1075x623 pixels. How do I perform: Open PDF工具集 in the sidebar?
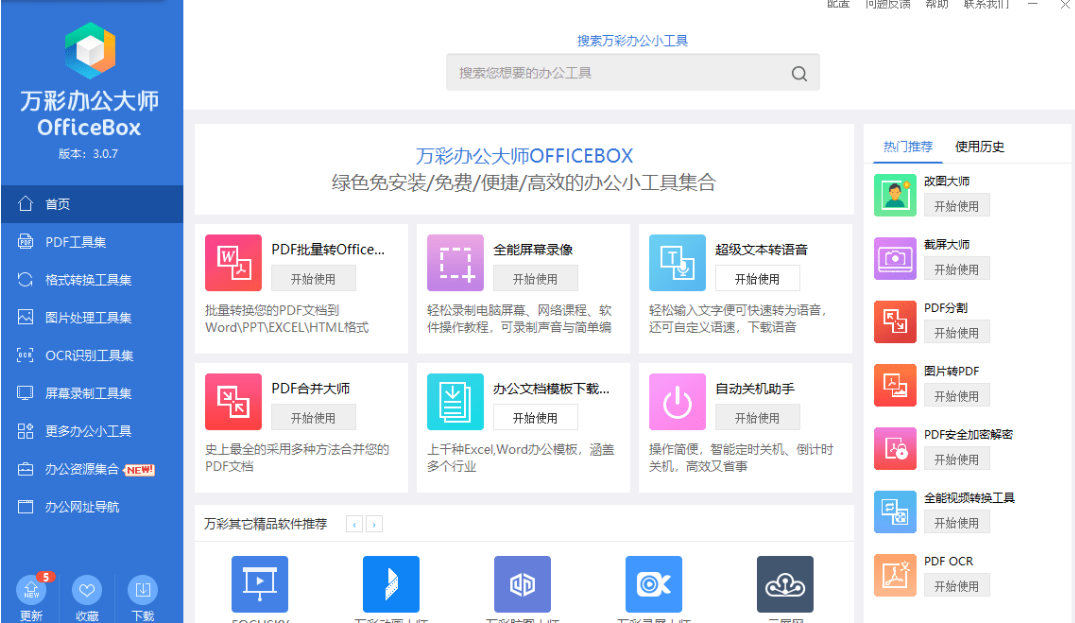tap(76, 242)
